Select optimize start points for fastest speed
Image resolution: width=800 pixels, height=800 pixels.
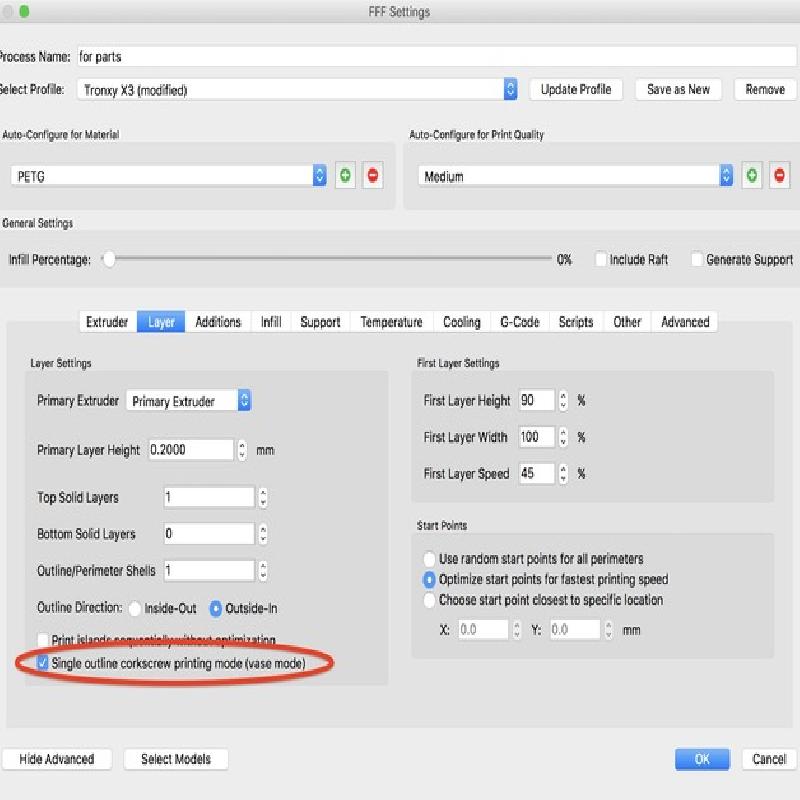pyautogui.click(x=430, y=579)
